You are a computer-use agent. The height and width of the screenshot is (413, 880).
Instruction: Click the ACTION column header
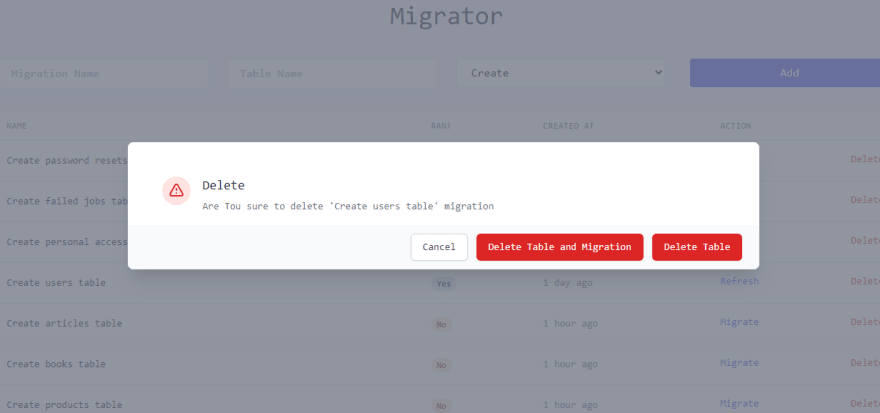pyautogui.click(x=735, y=126)
